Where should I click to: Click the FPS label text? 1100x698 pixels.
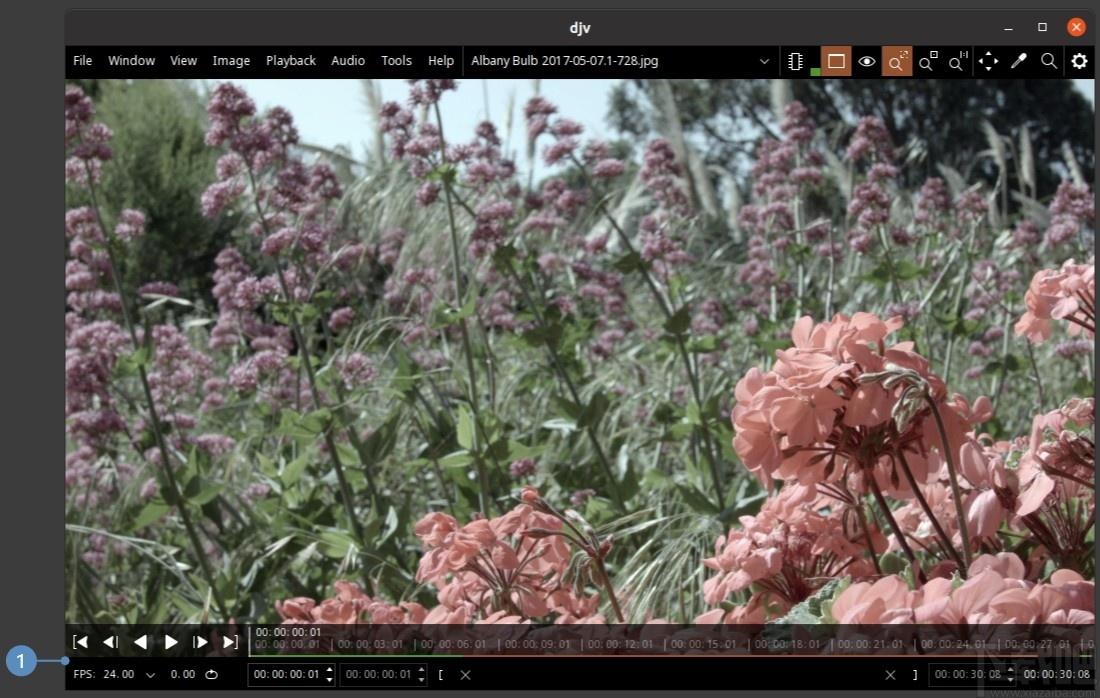coord(83,674)
